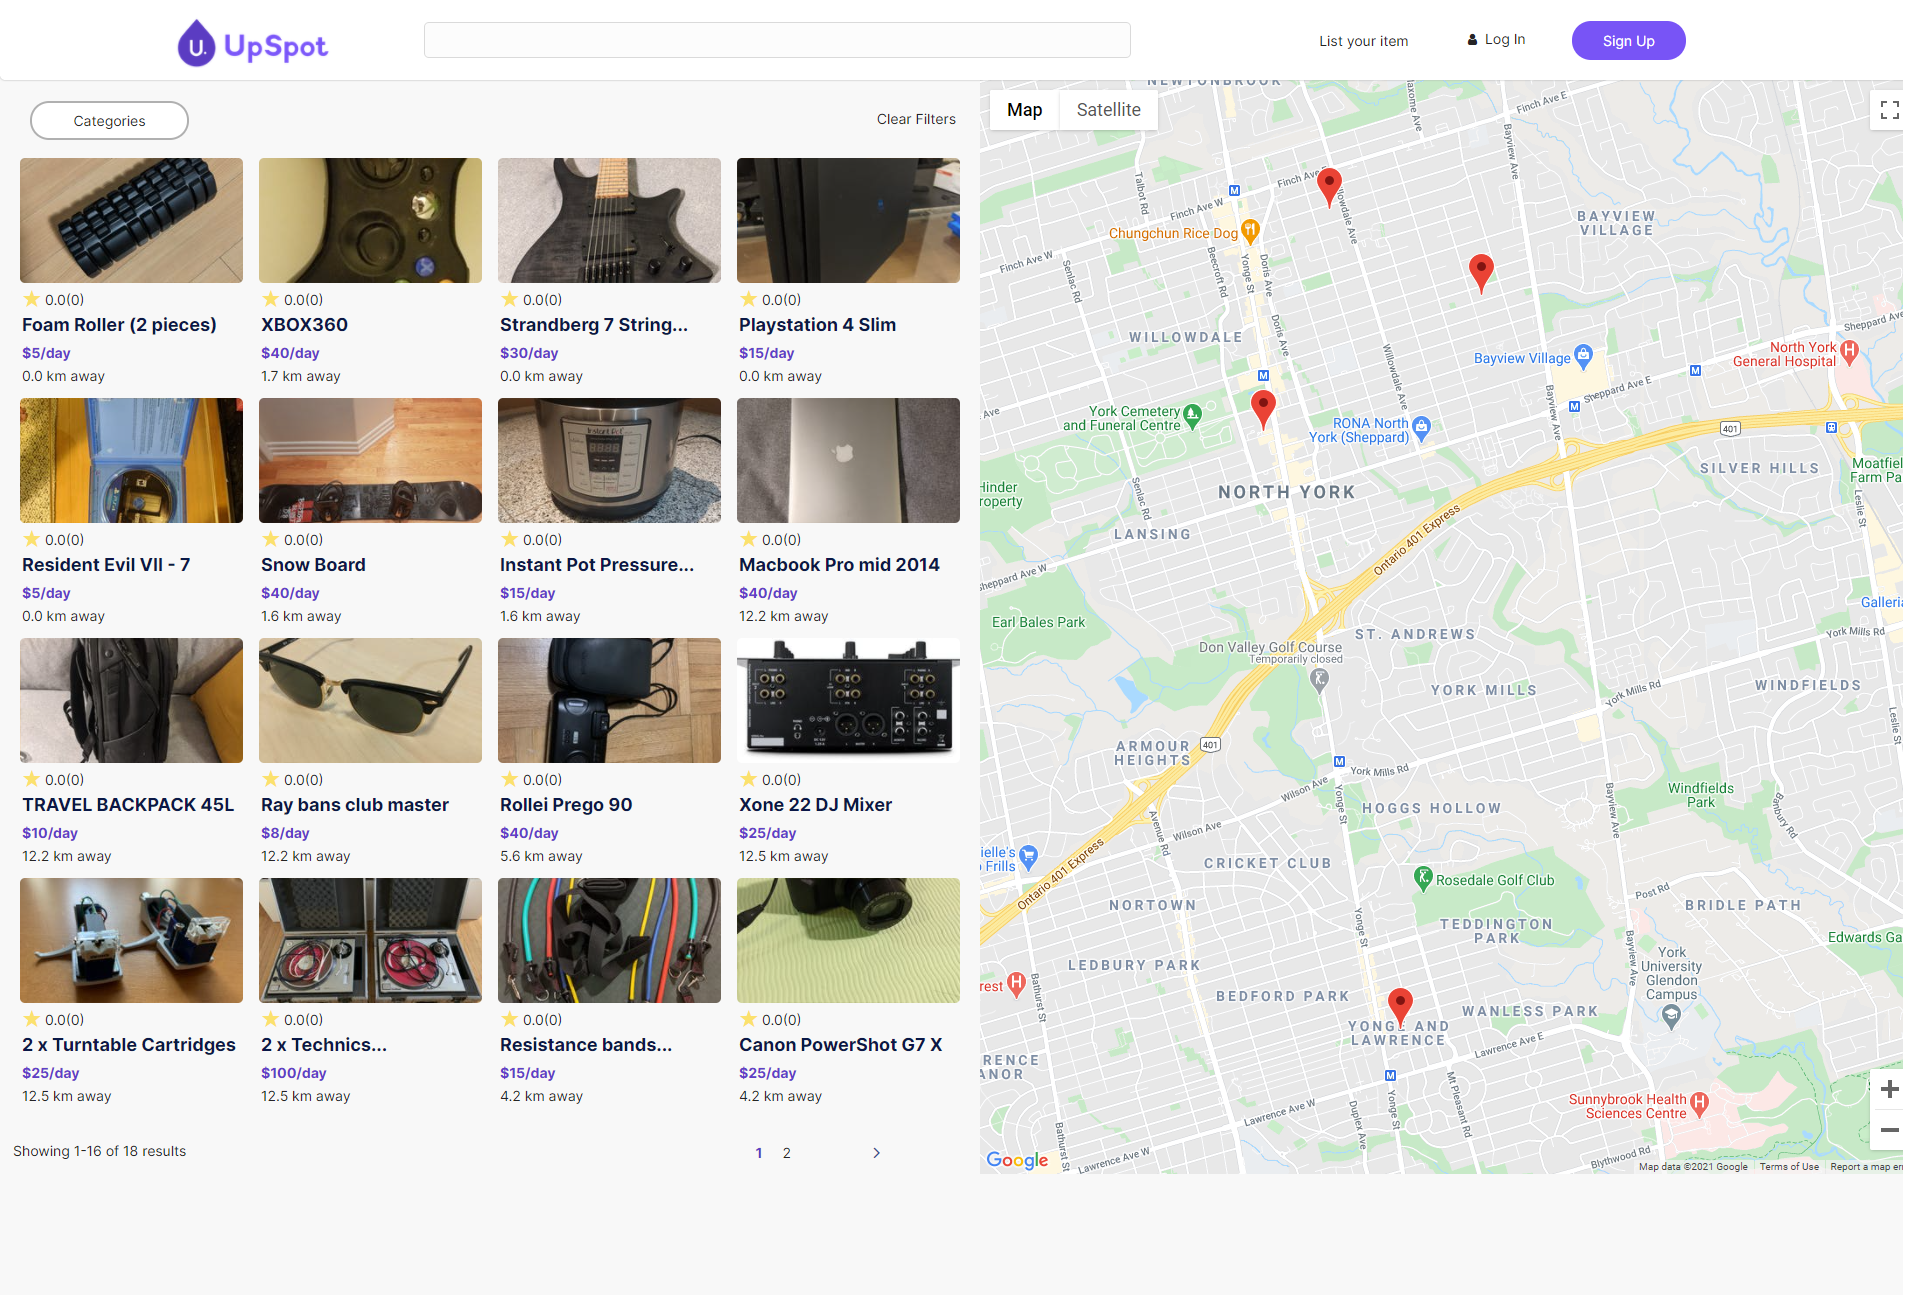
Task: Click red map pin near North York
Action: point(1263,406)
